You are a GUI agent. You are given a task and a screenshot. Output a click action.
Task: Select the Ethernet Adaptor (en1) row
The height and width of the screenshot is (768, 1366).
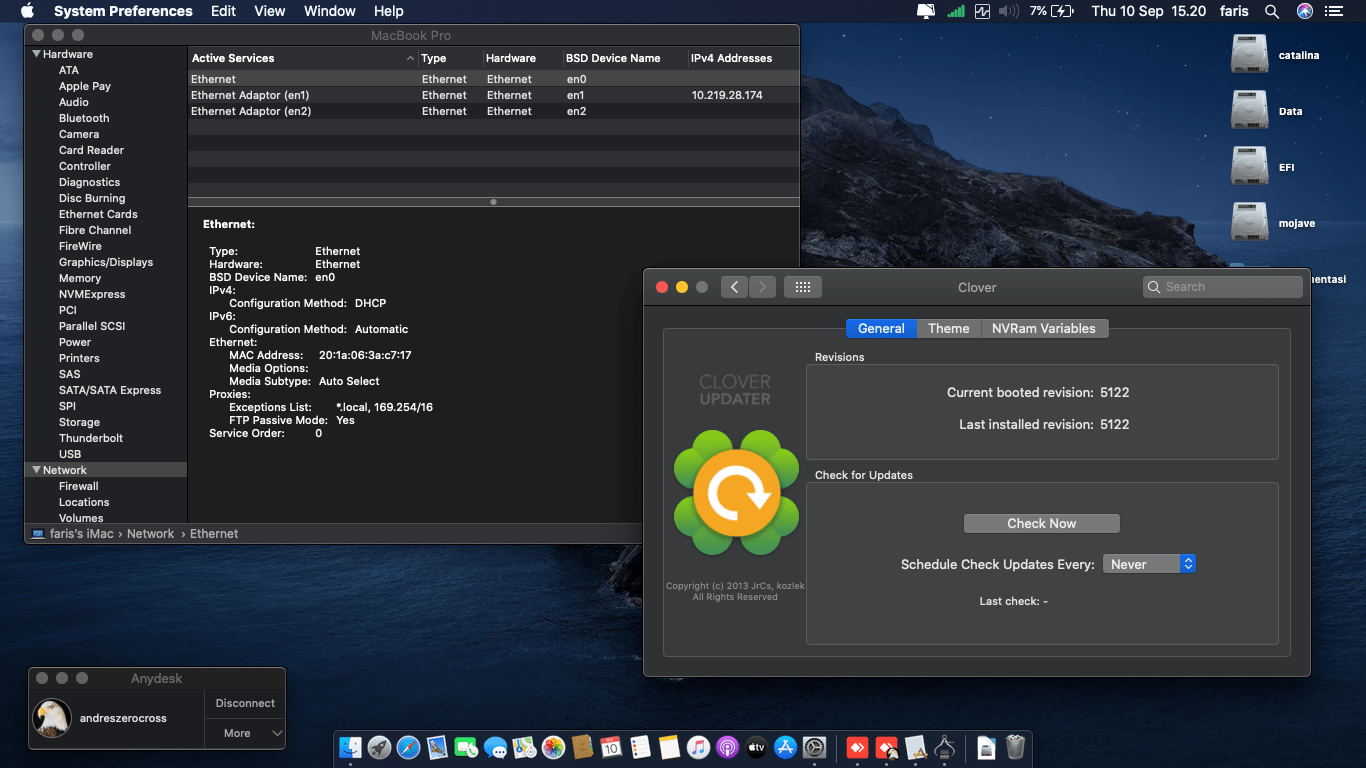[494, 95]
